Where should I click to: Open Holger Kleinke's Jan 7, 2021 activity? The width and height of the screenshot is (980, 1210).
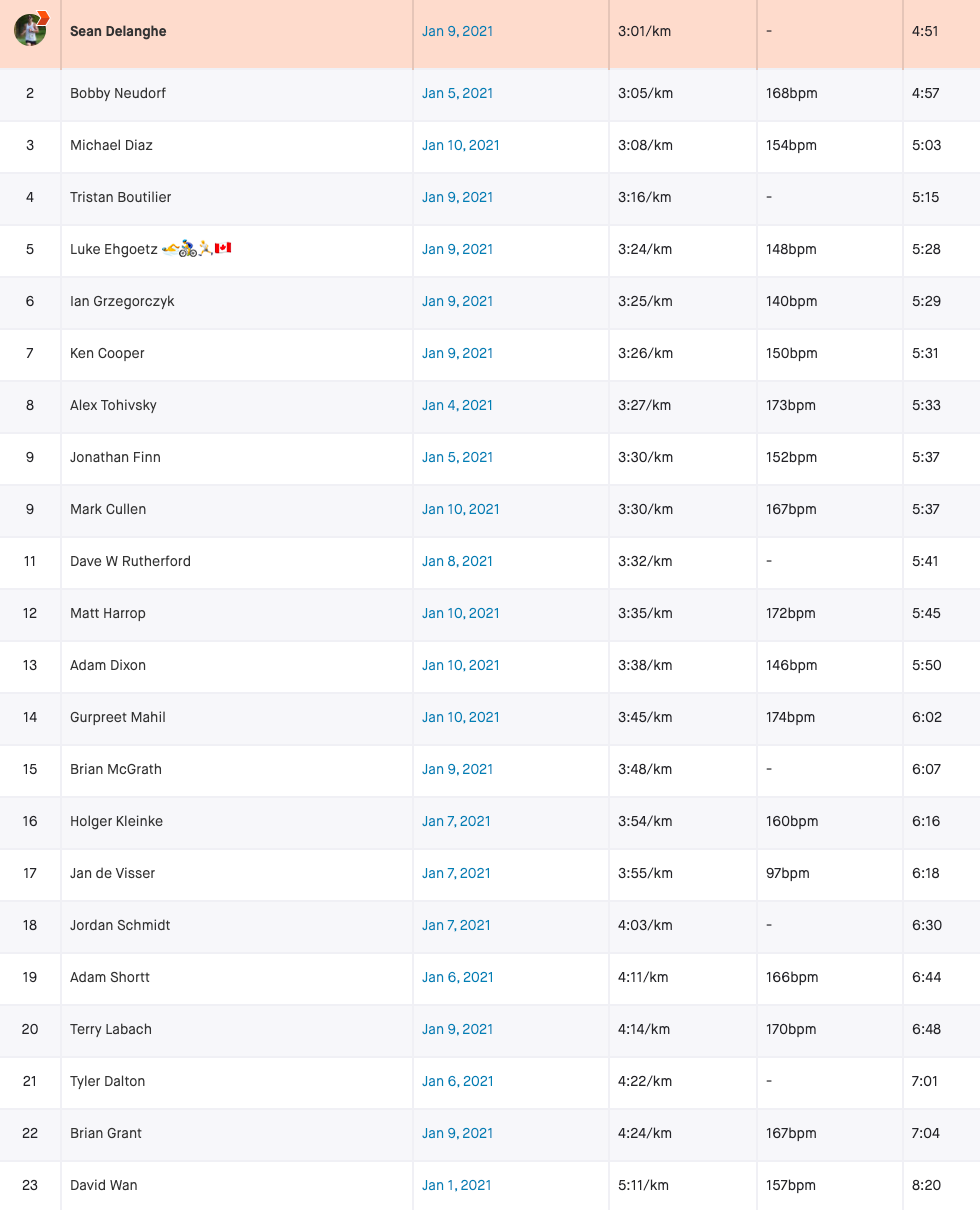[456, 821]
